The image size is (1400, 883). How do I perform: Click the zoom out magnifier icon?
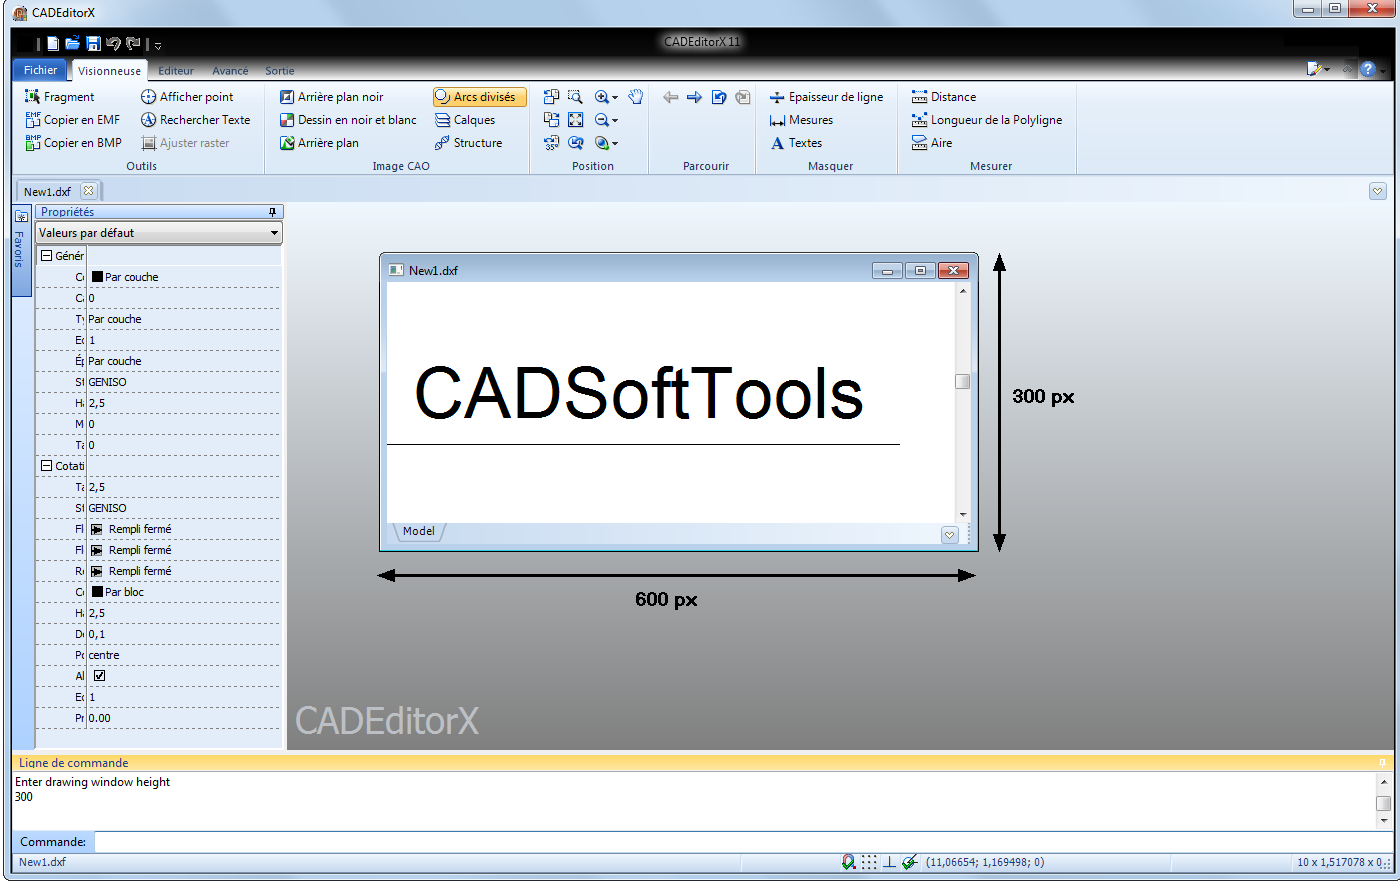click(600, 119)
